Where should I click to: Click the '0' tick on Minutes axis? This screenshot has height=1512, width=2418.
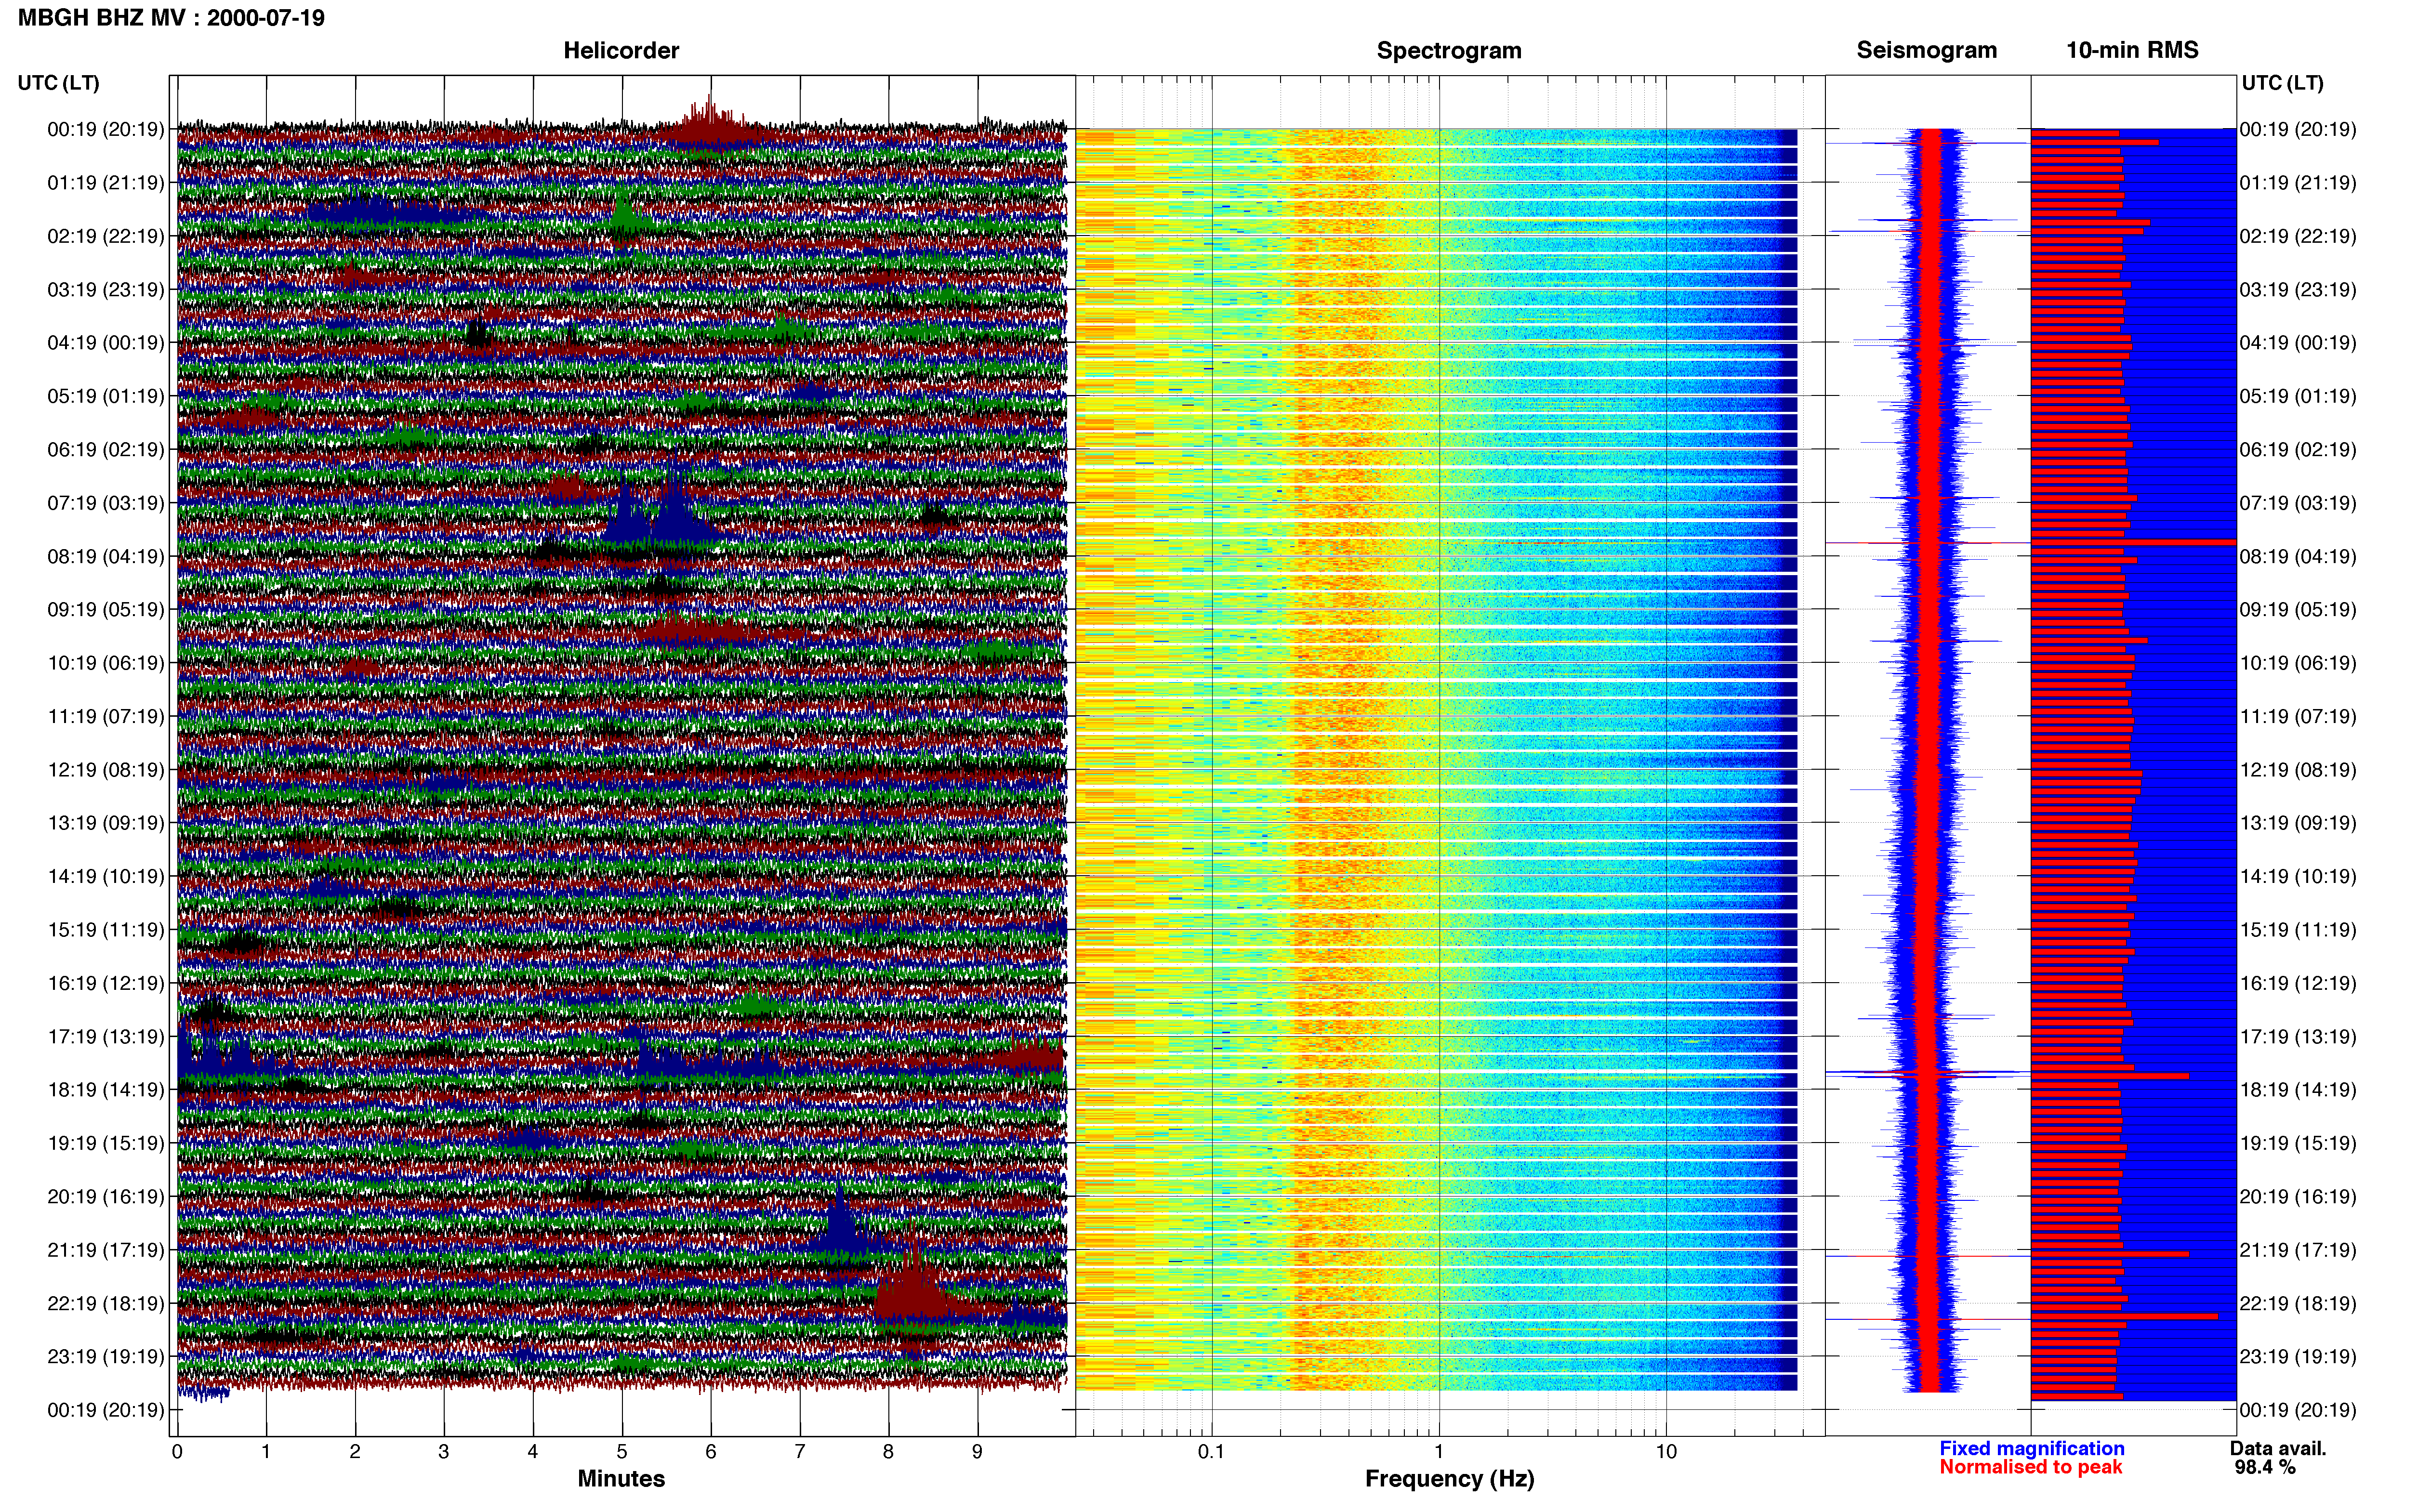click(x=177, y=1452)
